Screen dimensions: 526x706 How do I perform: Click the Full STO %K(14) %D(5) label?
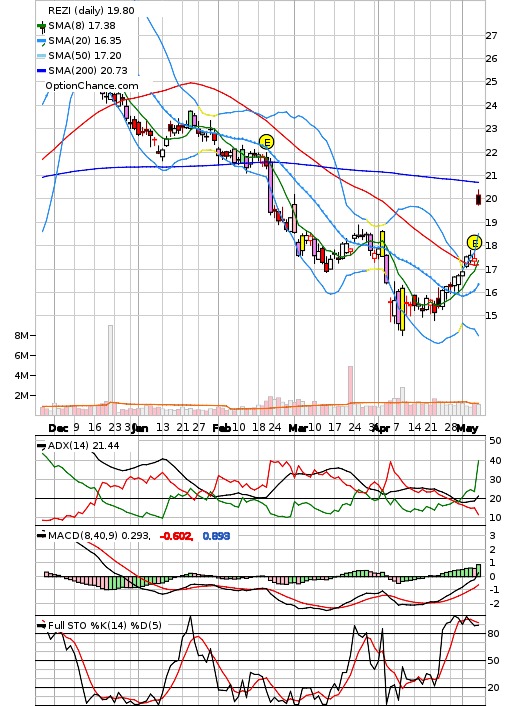coord(104,625)
